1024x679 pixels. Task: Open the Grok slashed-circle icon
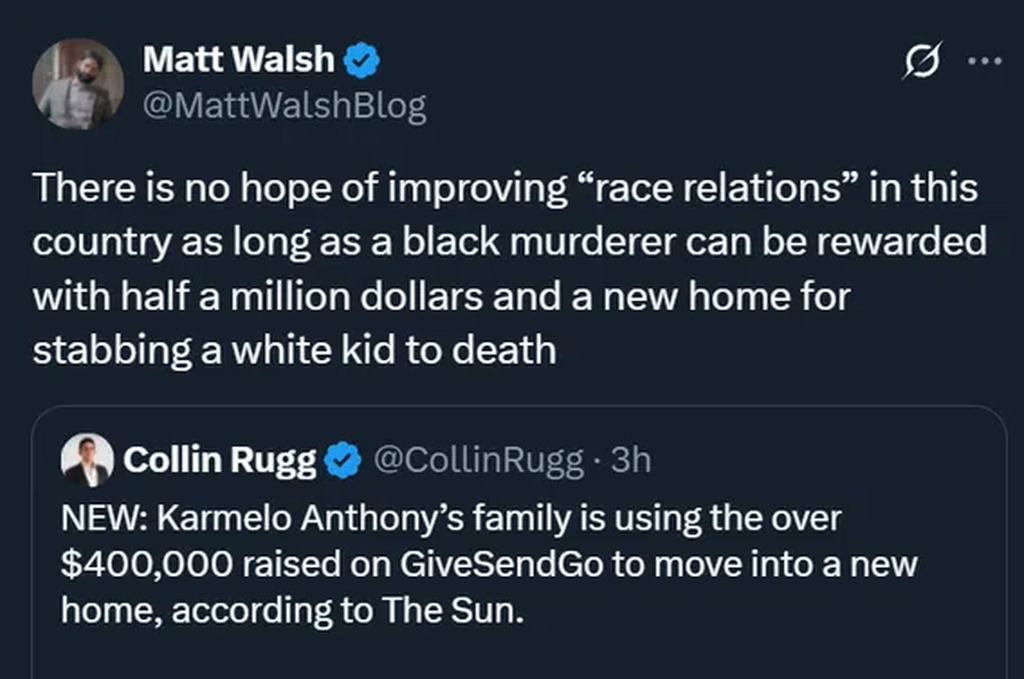919,62
